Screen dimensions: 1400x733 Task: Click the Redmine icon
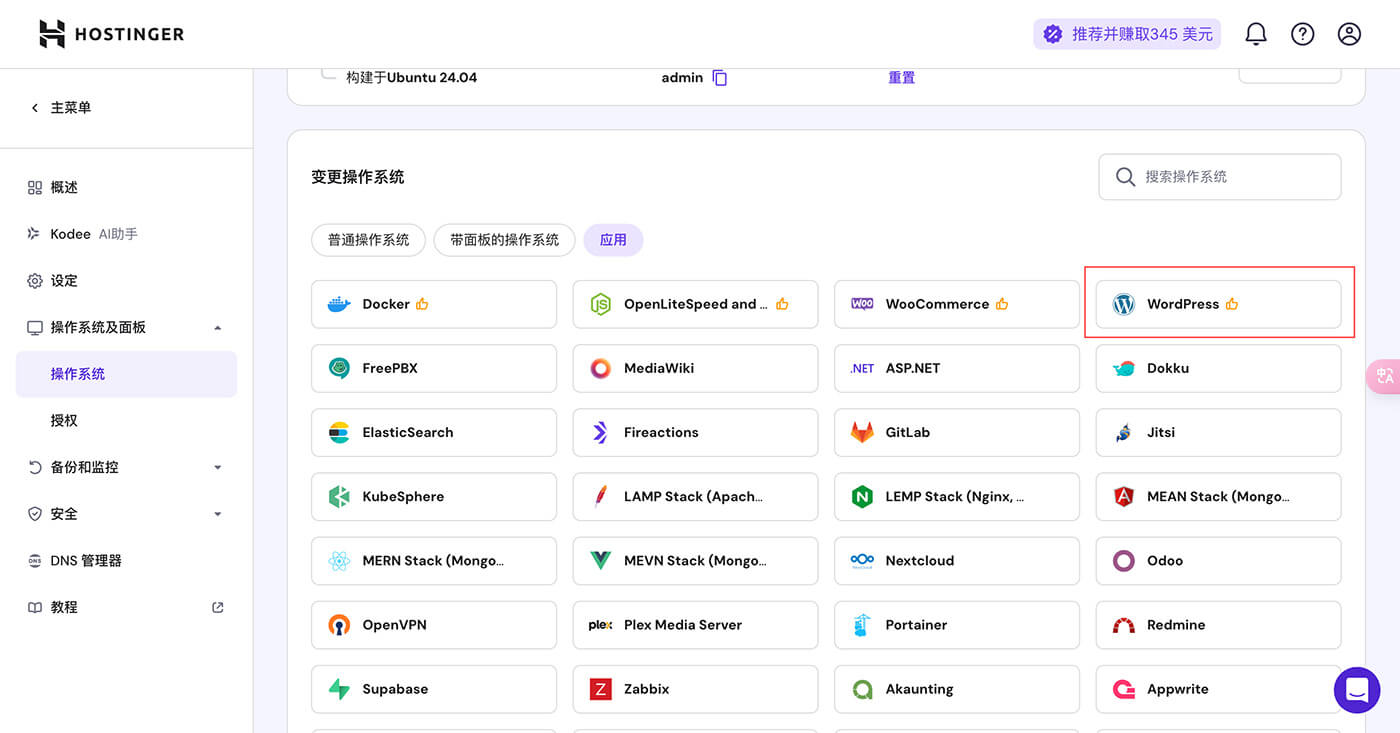(x=1123, y=625)
